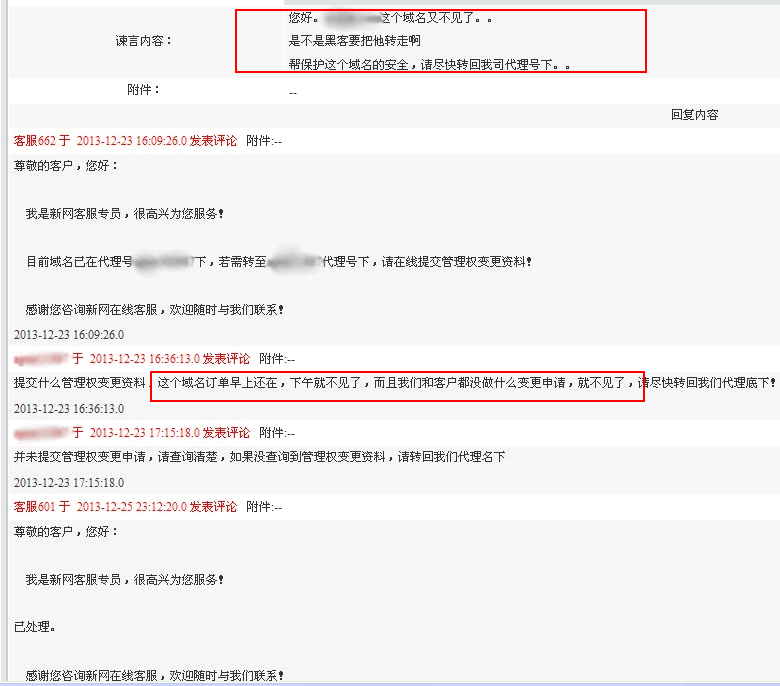Image resolution: width=780 pixels, height=686 pixels.
Task: Click 客服601 comment header dated 2013-12-25
Action: 125,507
